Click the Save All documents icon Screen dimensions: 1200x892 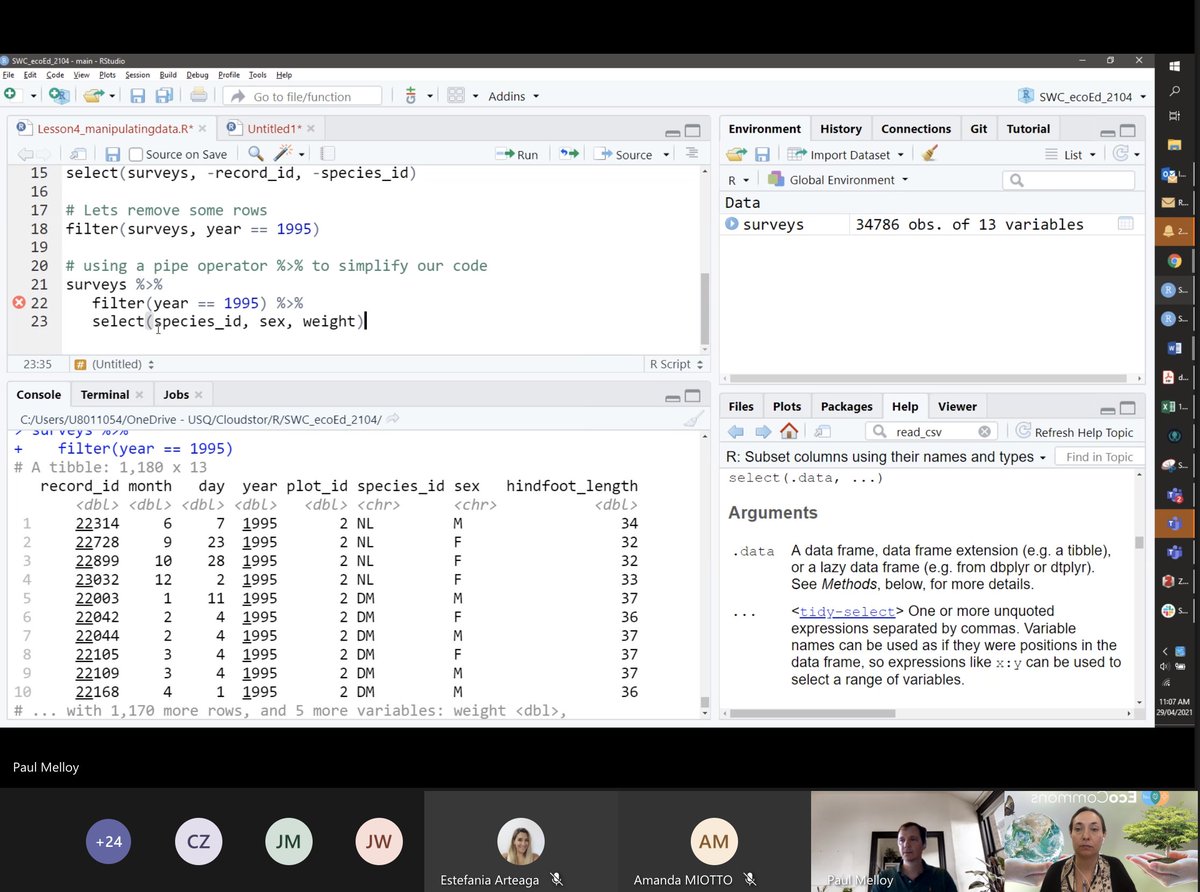163,96
